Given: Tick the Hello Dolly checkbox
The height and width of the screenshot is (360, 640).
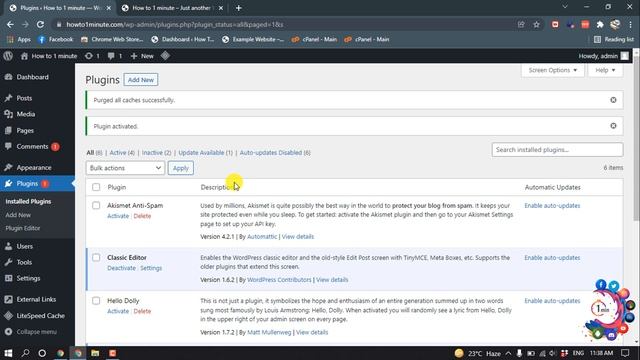Looking at the screenshot, I should click(96, 301).
